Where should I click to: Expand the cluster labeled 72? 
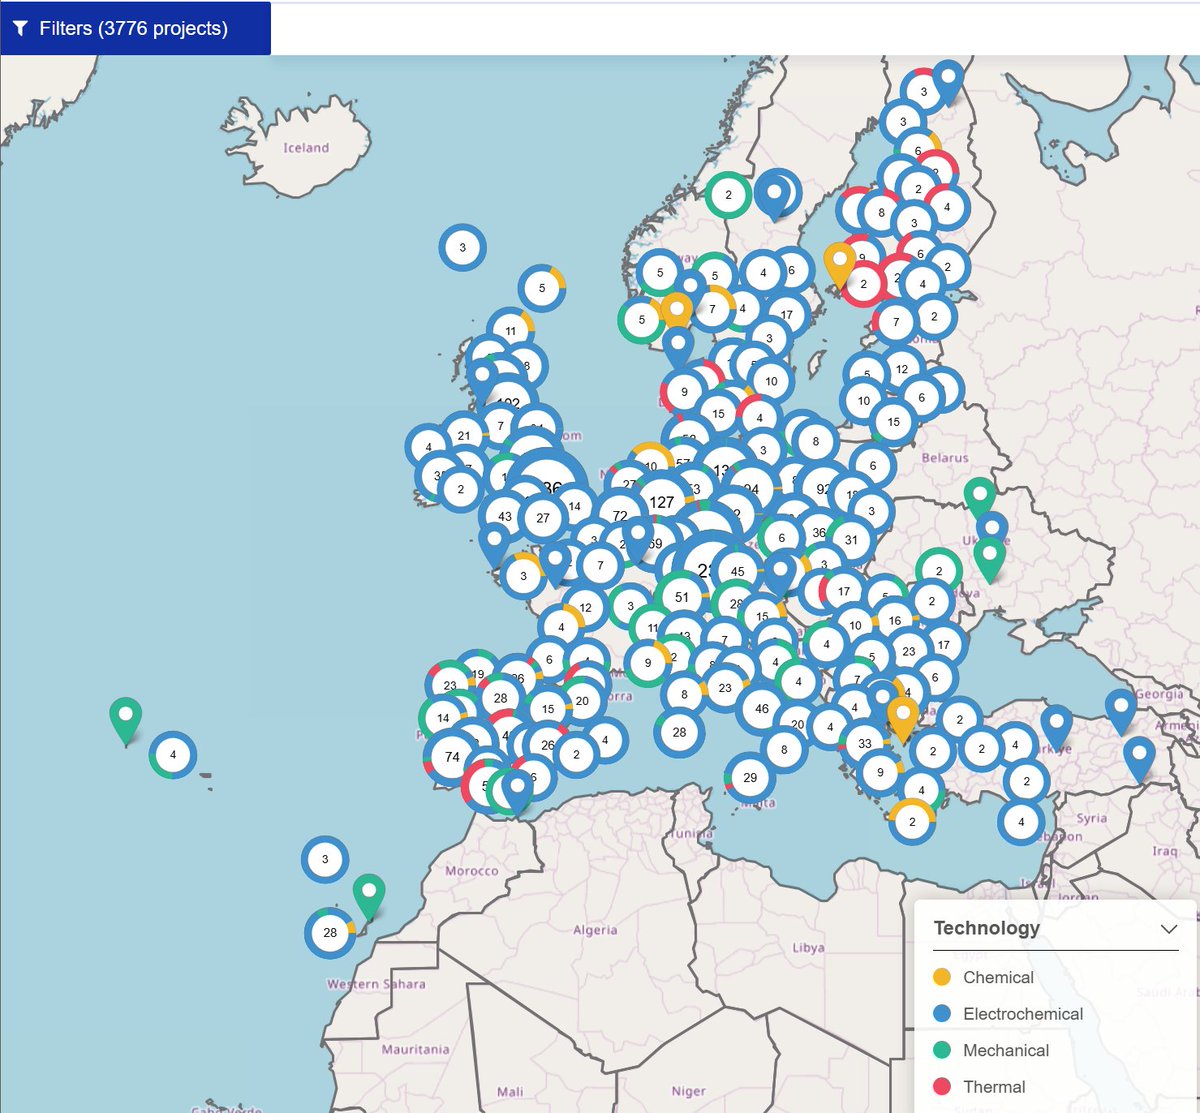620,516
